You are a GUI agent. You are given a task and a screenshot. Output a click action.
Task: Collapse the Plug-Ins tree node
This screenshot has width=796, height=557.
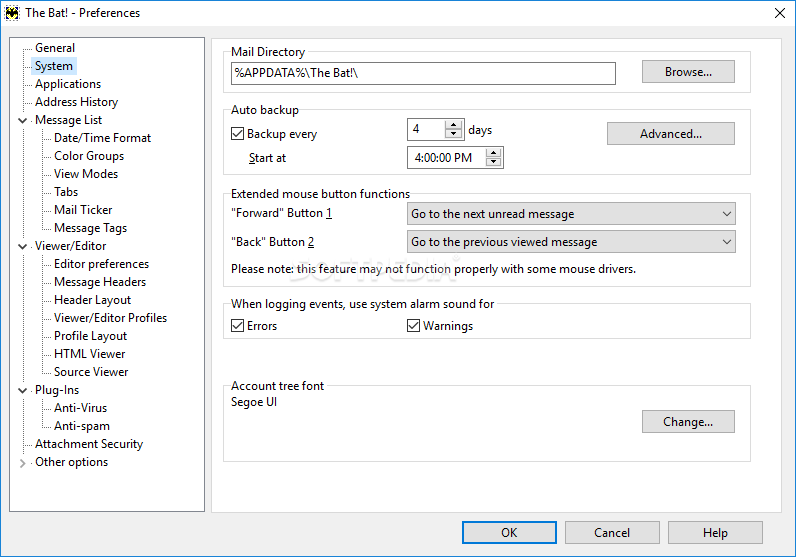click(22, 390)
